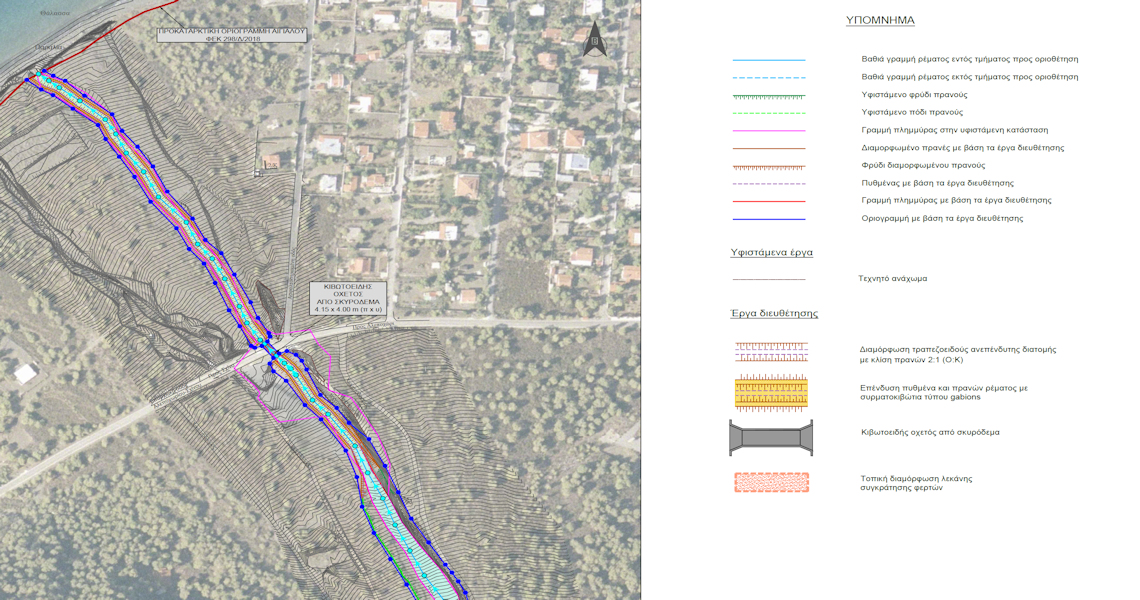The height and width of the screenshot is (600, 1140).
Task: Click the green hatched line beside 'Υφιστάμενο φρύδι πρανούς'
Action: point(769,96)
